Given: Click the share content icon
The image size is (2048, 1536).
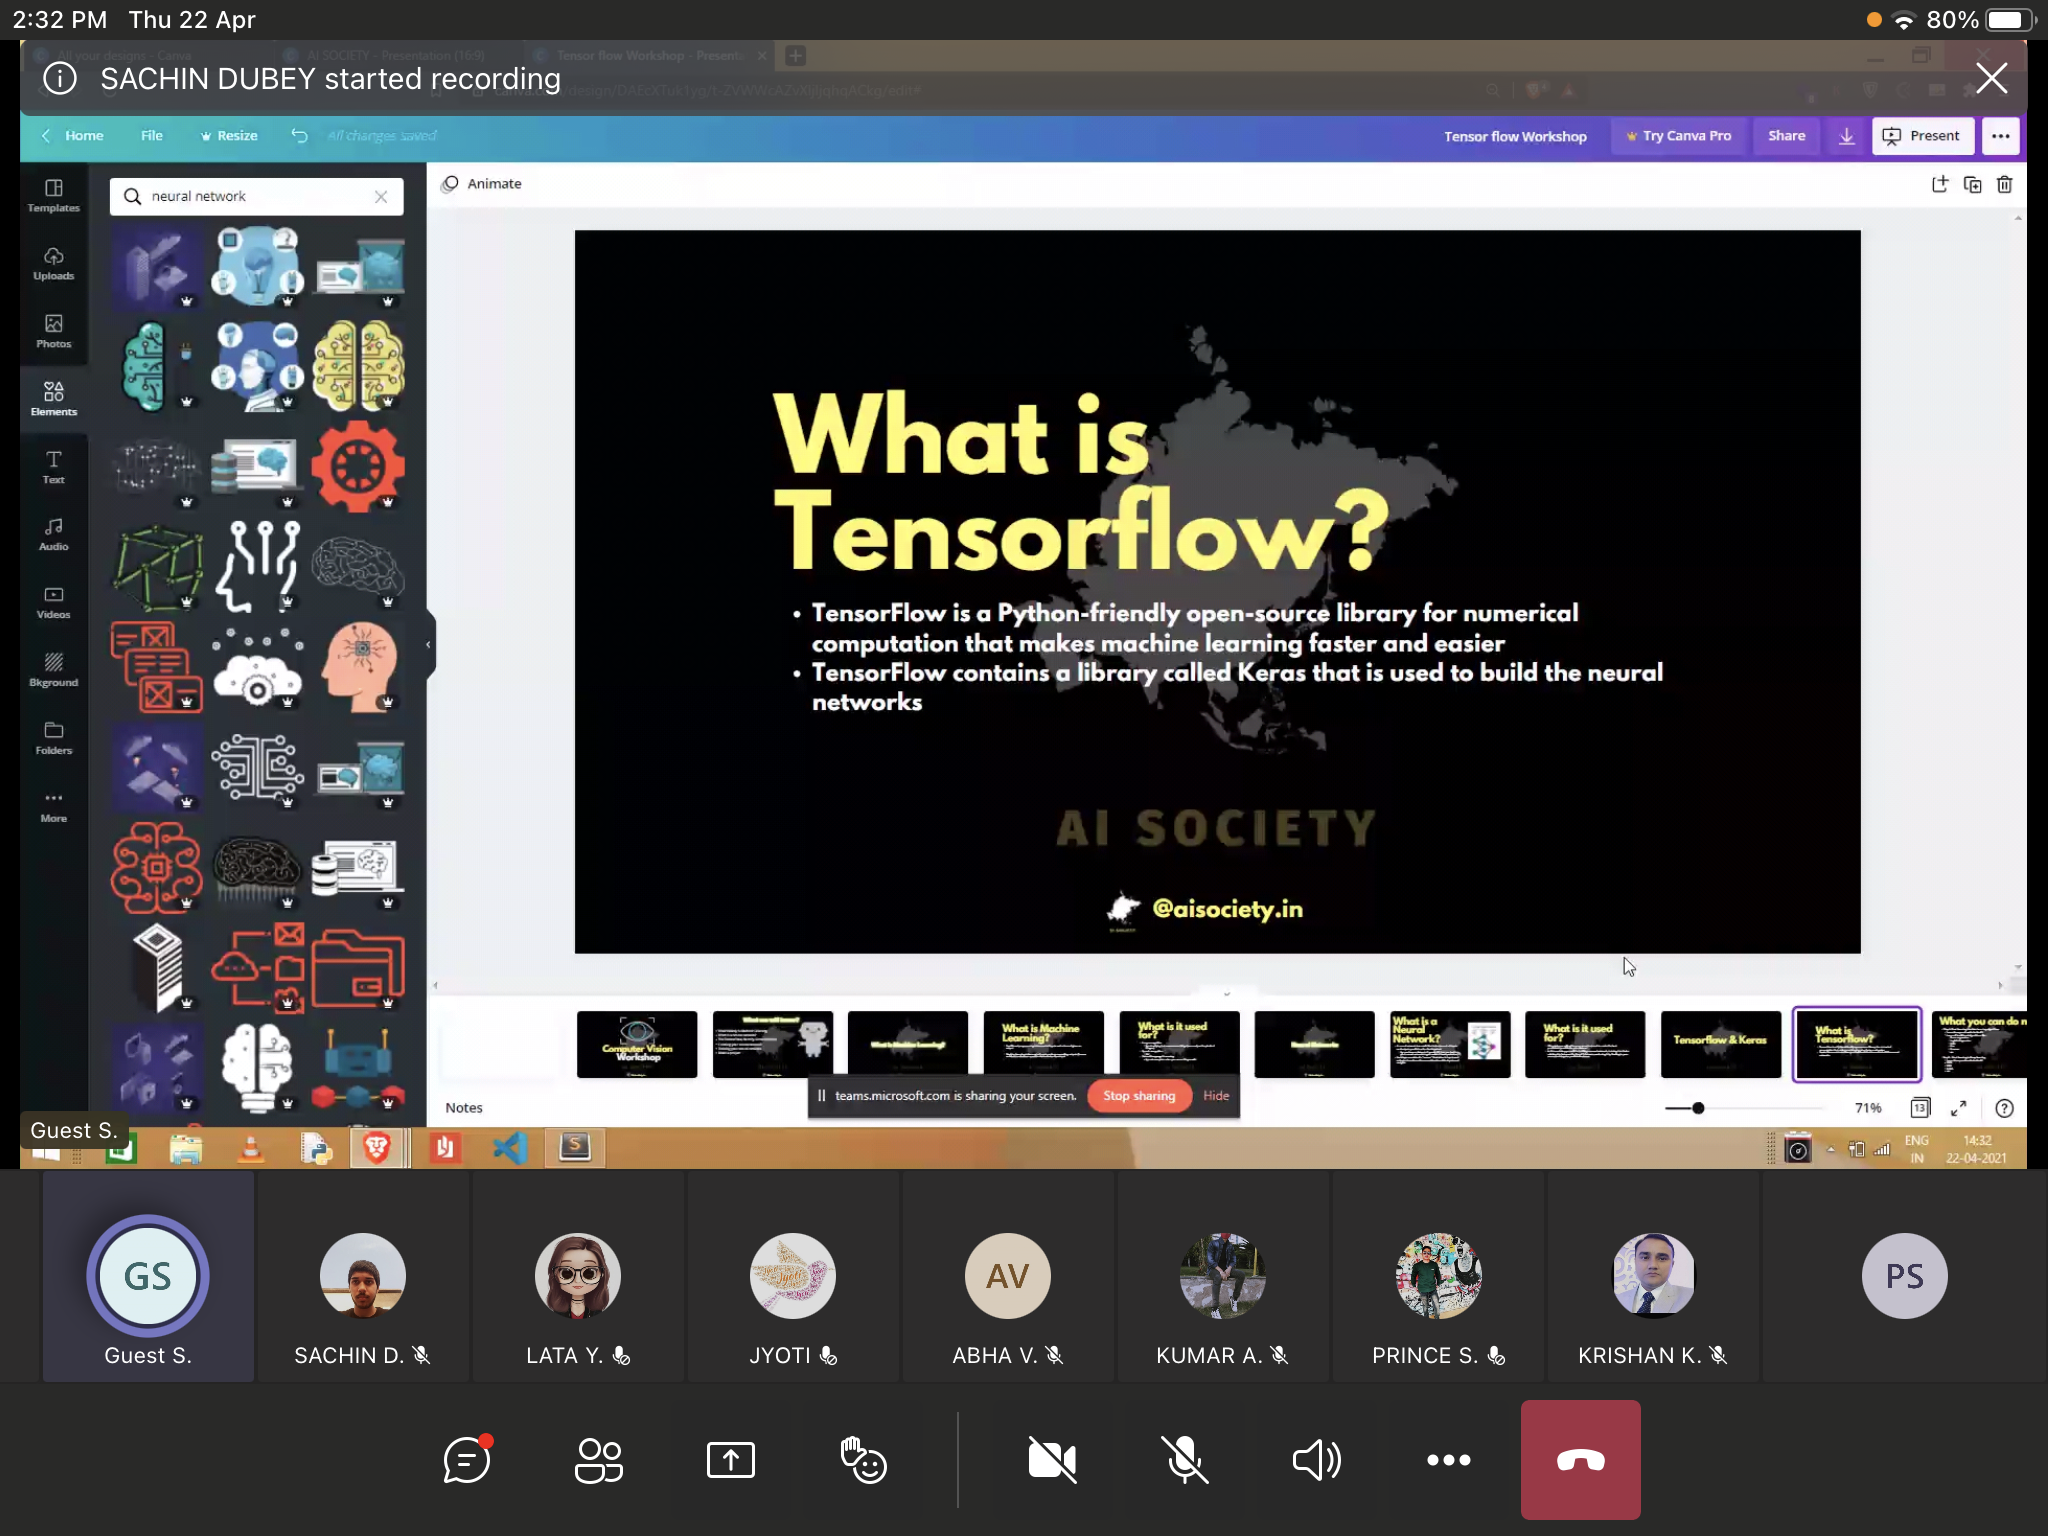Looking at the screenshot, I should pyautogui.click(x=731, y=1460).
